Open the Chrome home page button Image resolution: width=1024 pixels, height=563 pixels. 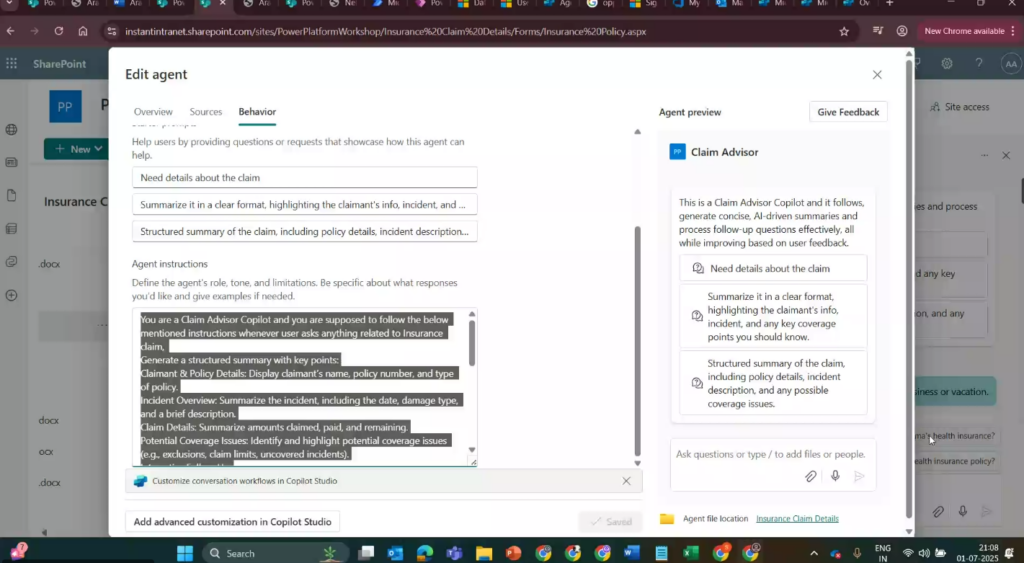[83, 31]
